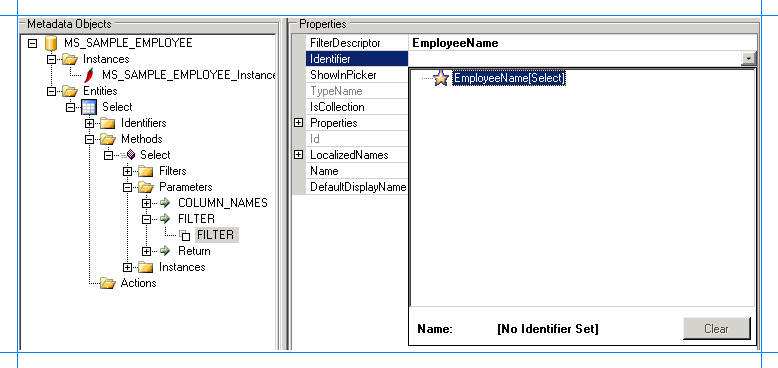778x368 pixels.
Task: Expand the COLUMN_NAMES parameter node
Action: tap(146, 203)
